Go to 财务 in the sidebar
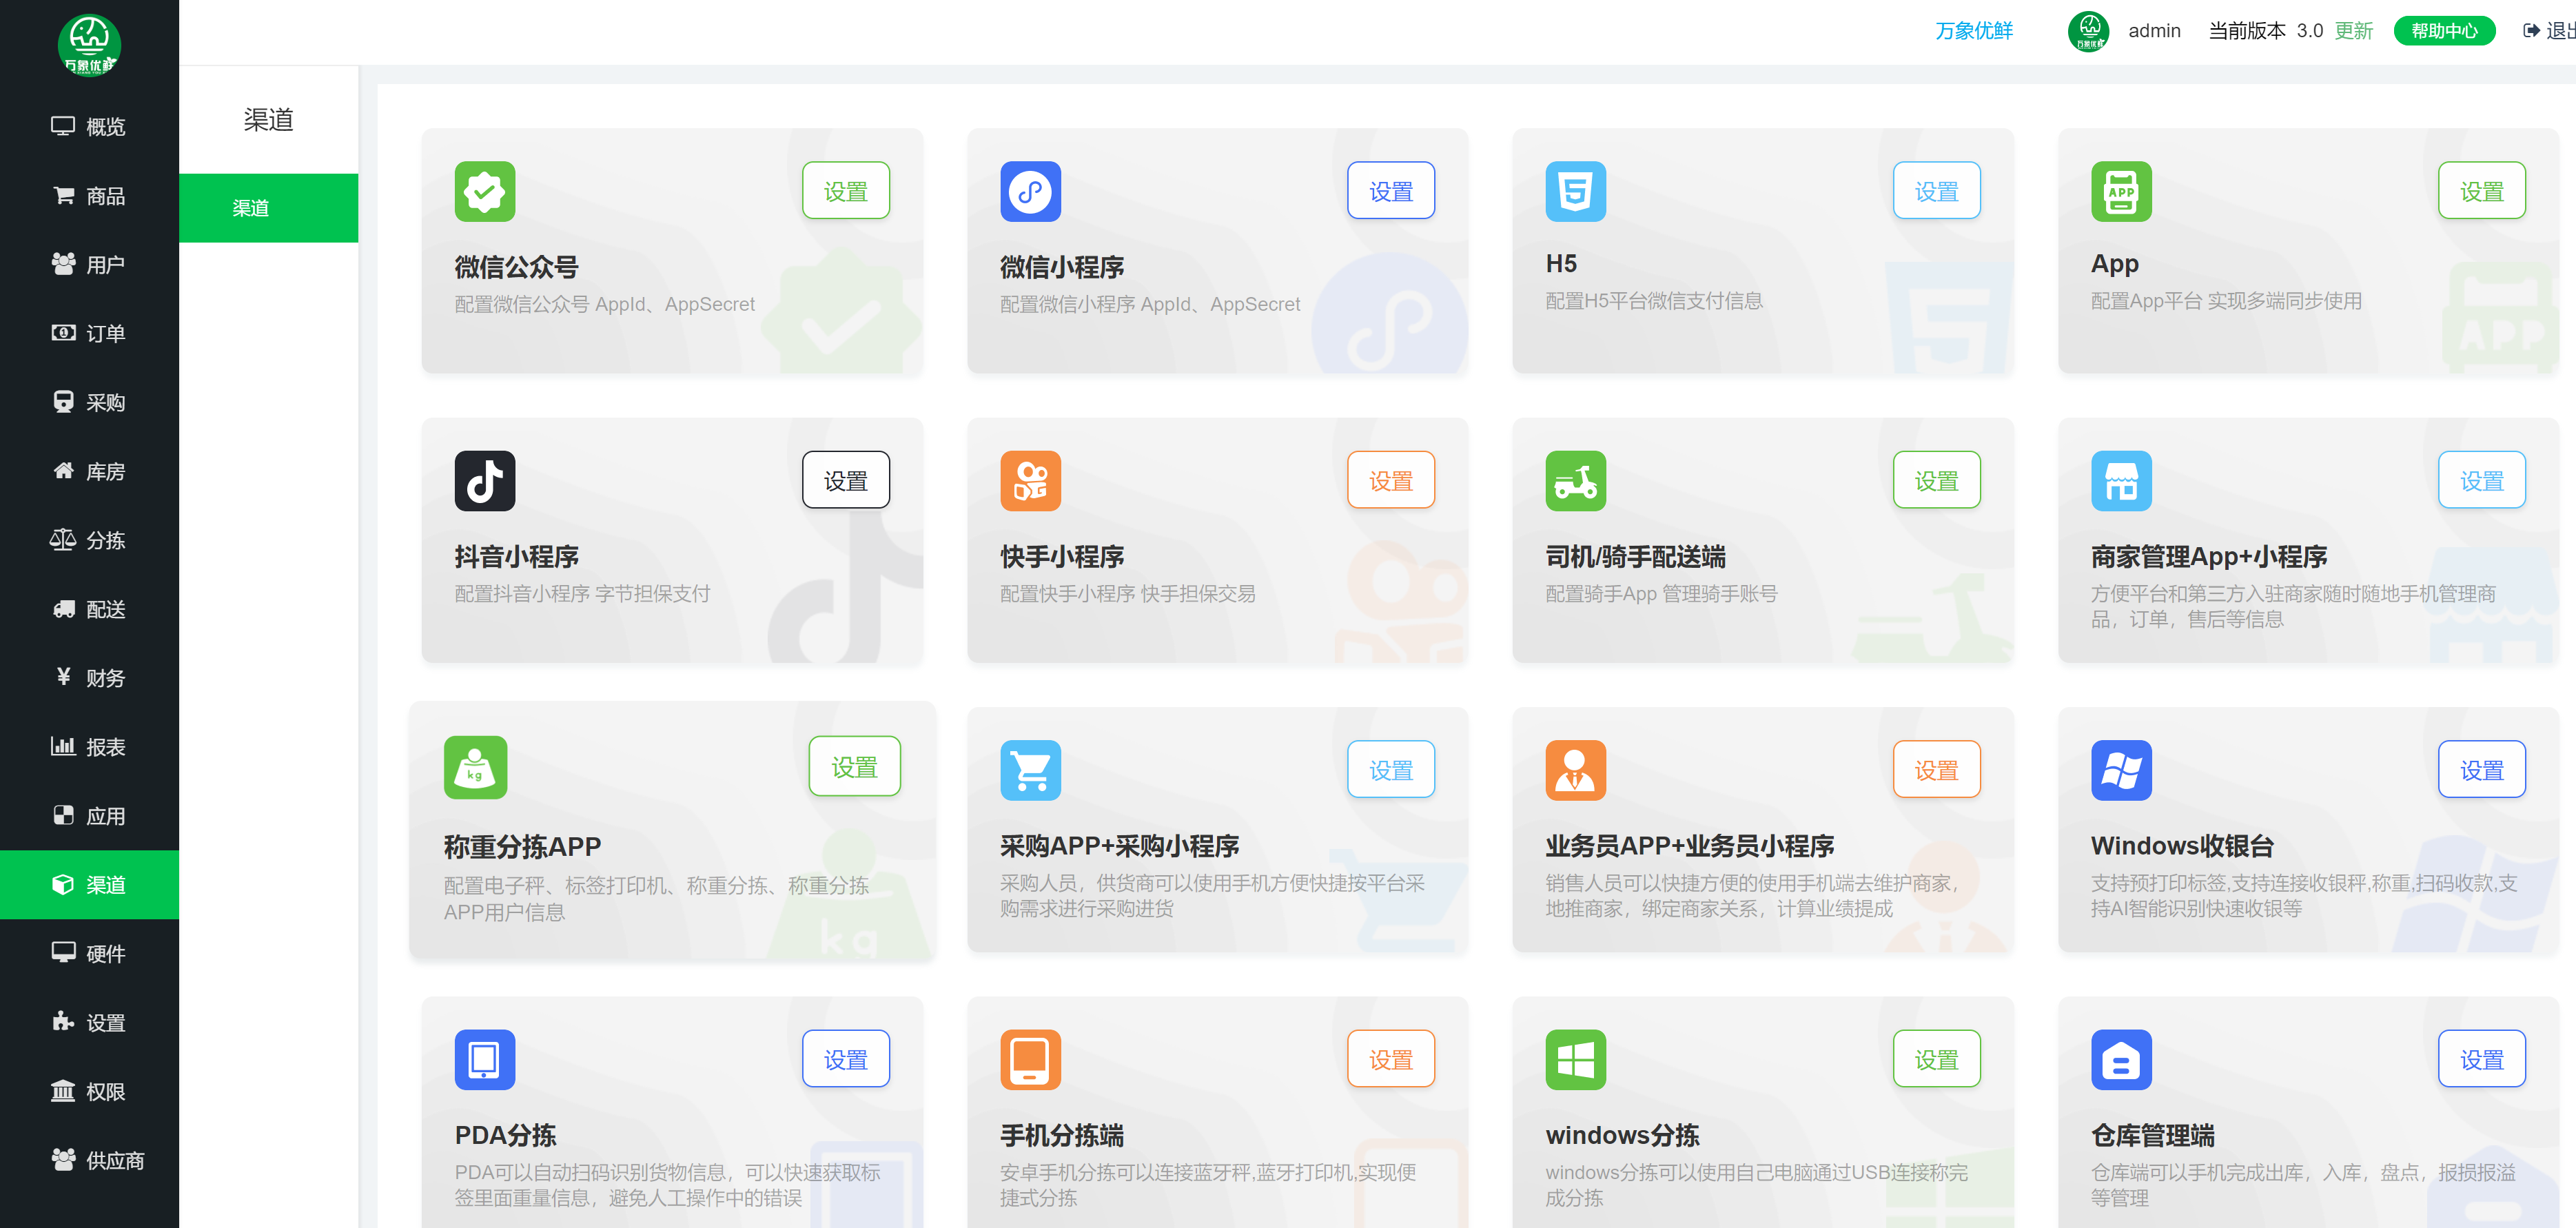Screen dimensions: 2576x1228 tap(89, 678)
